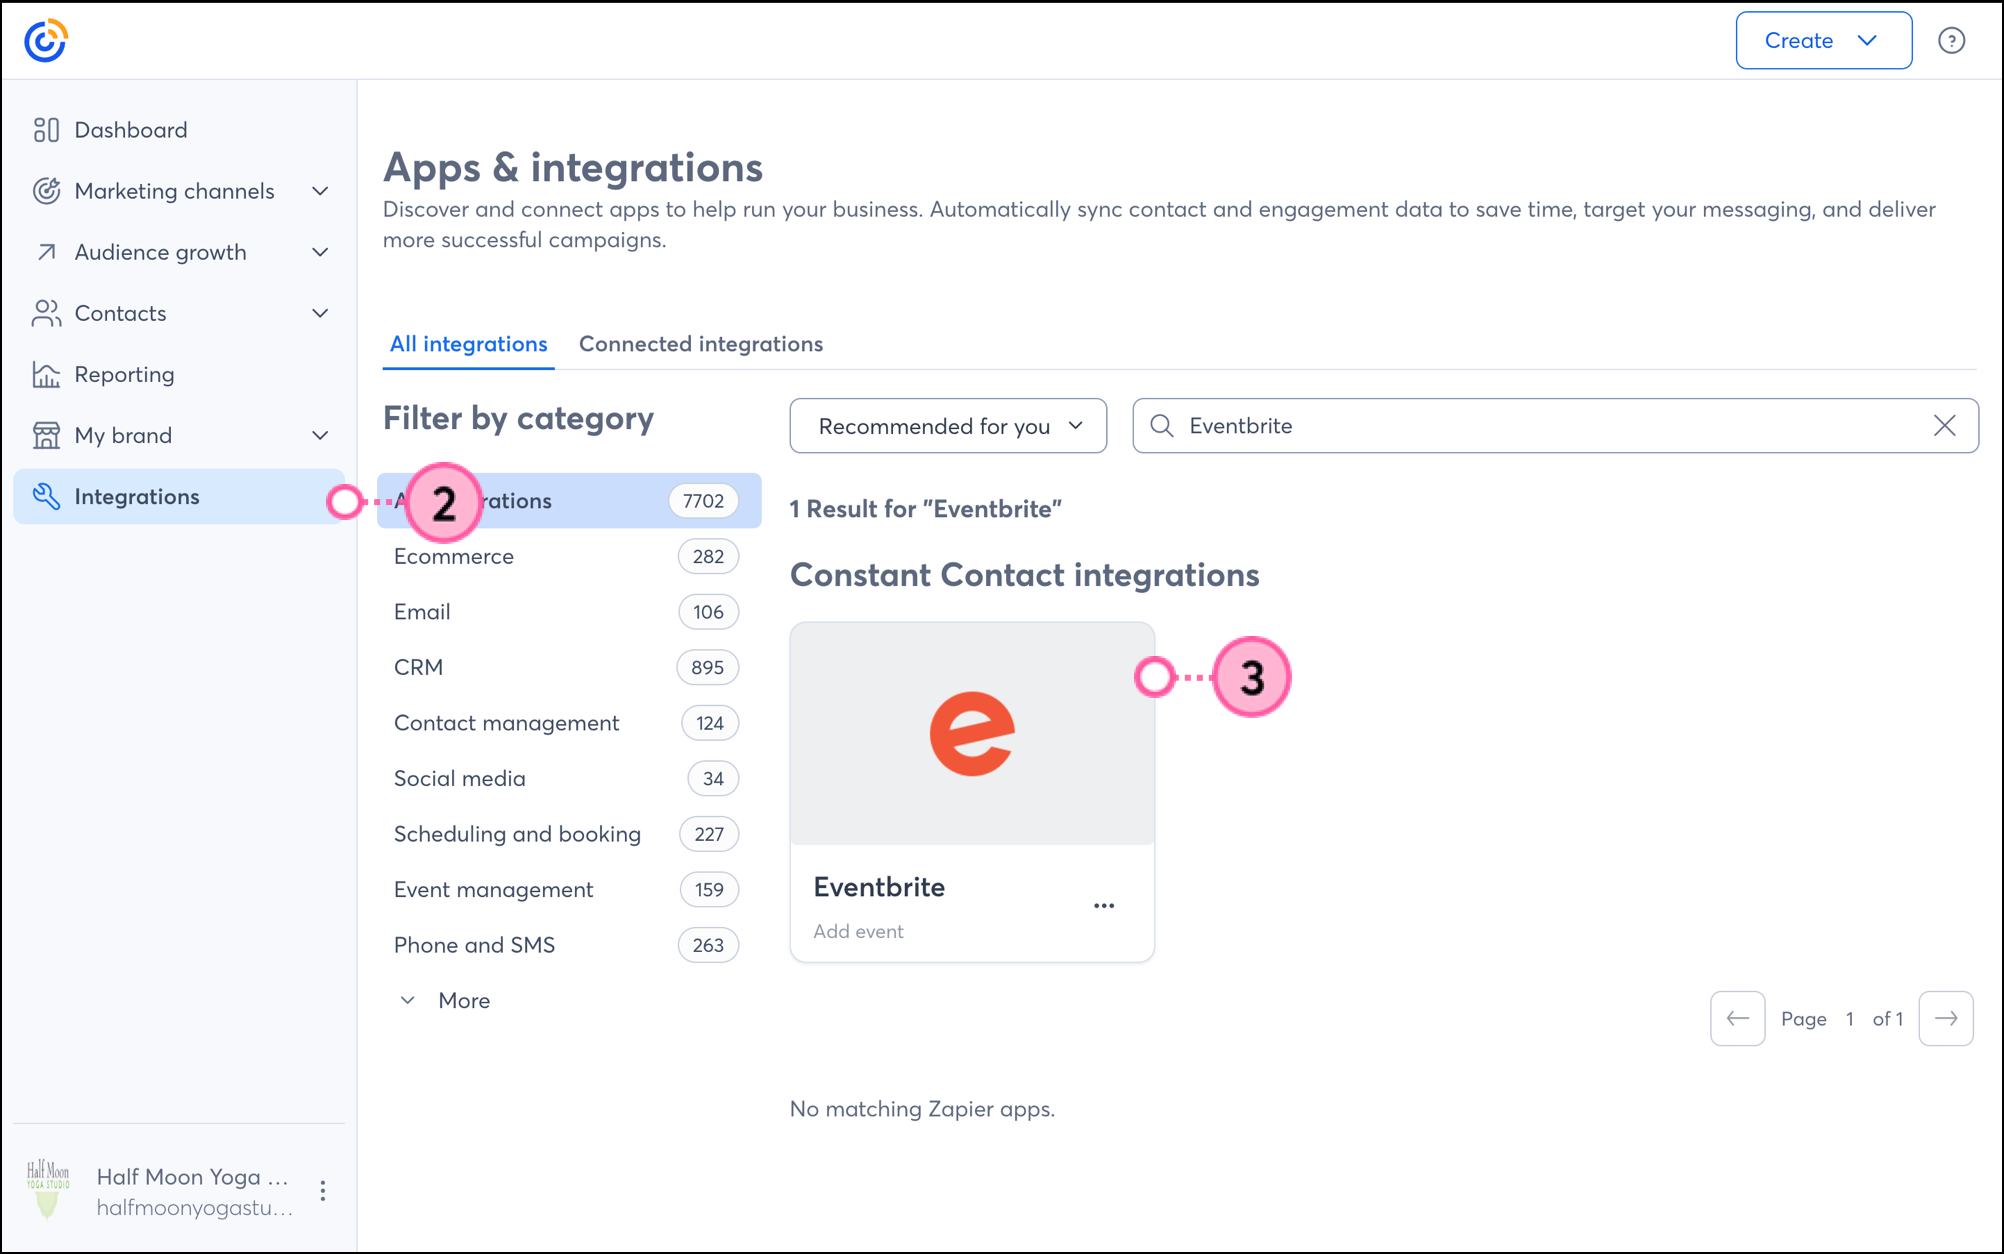Expand Marketing channels chevron
This screenshot has width=2004, height=1254.
coord(320,191)
